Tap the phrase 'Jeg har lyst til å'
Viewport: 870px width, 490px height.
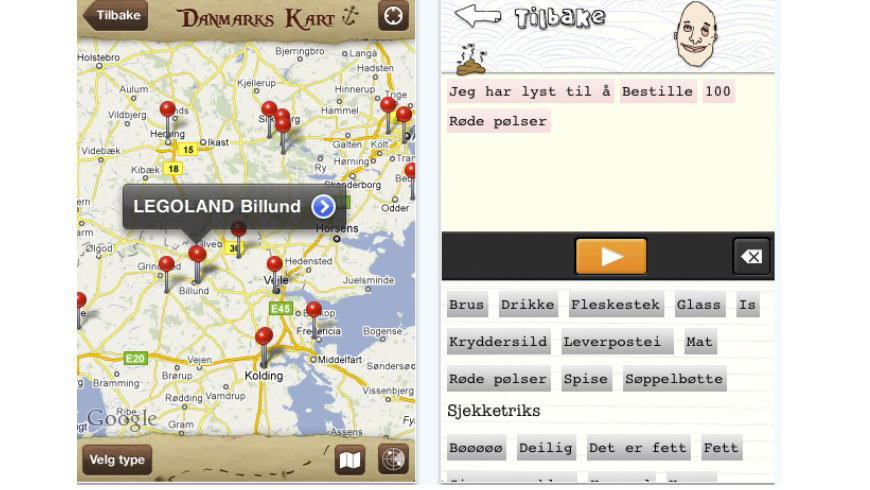530,92
